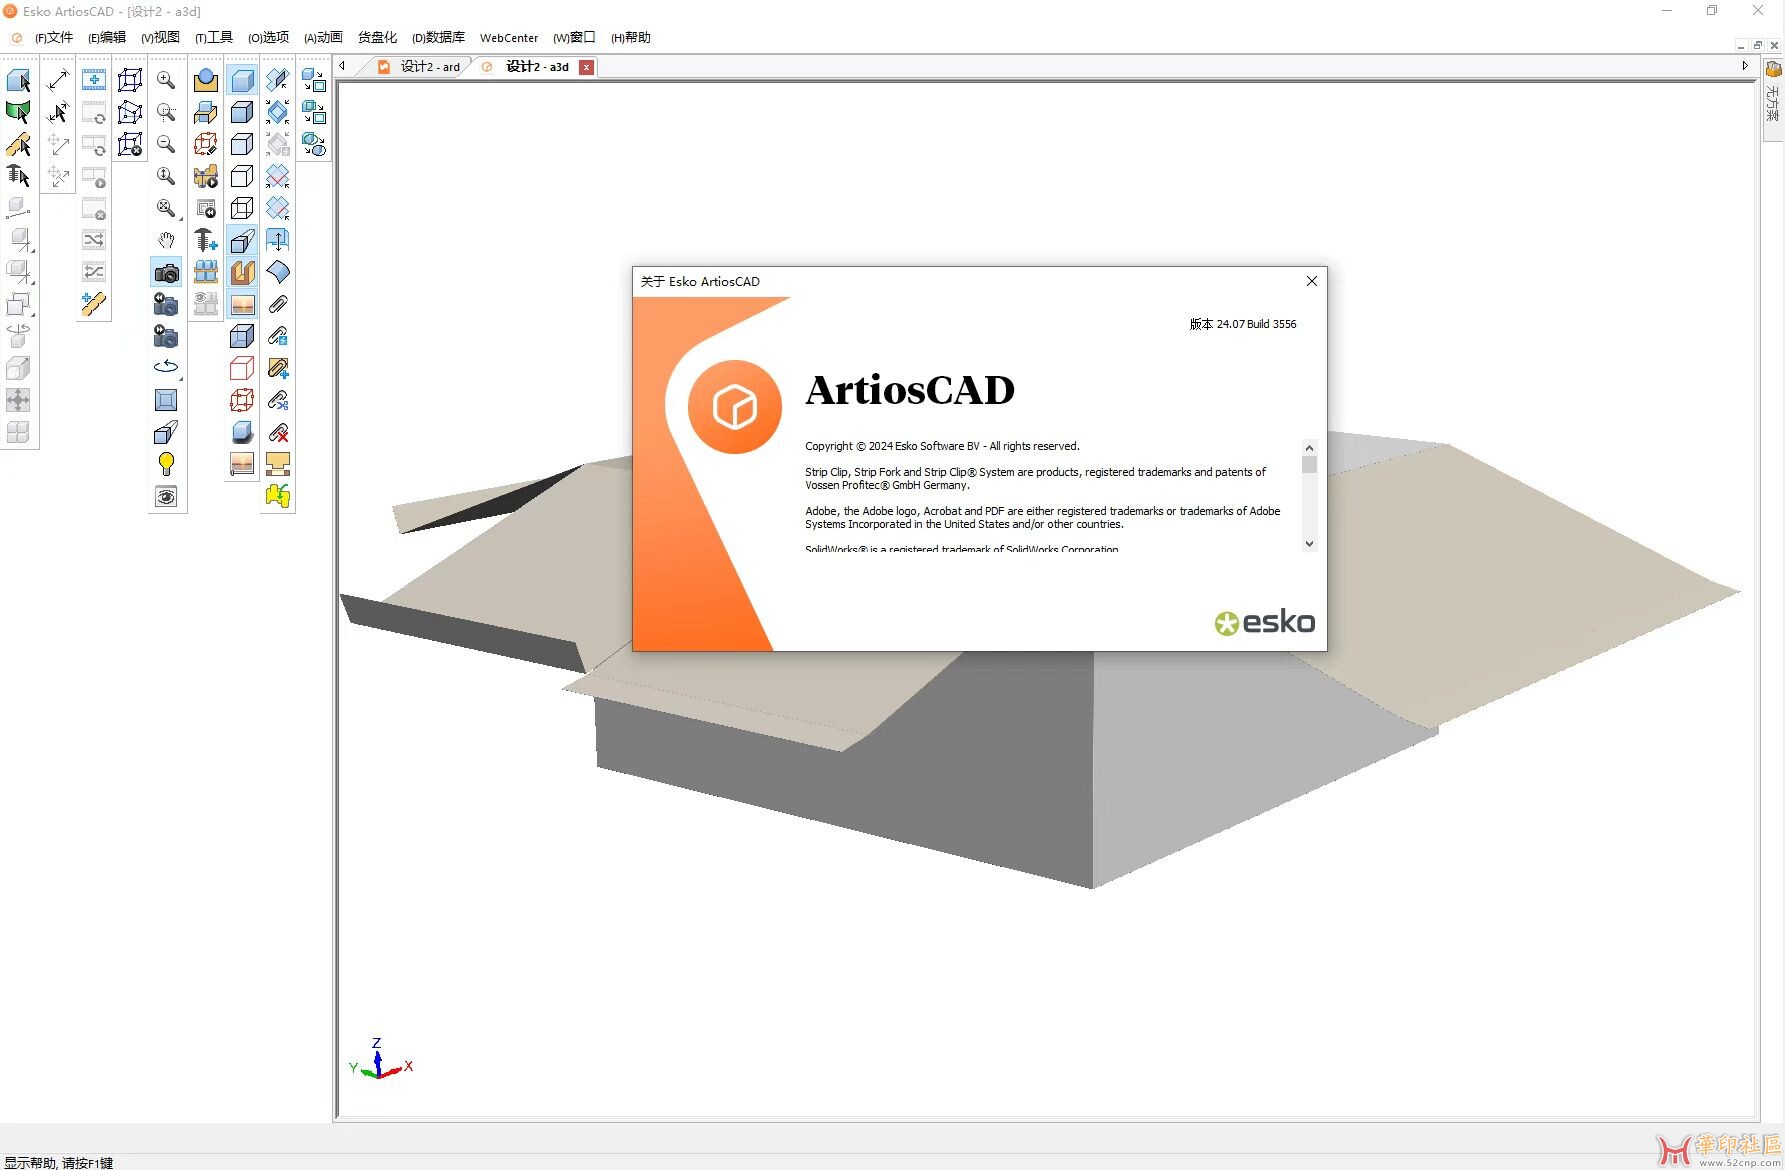Open the 窗口 menu
1785x1170 pixels.
click(574, 38)
